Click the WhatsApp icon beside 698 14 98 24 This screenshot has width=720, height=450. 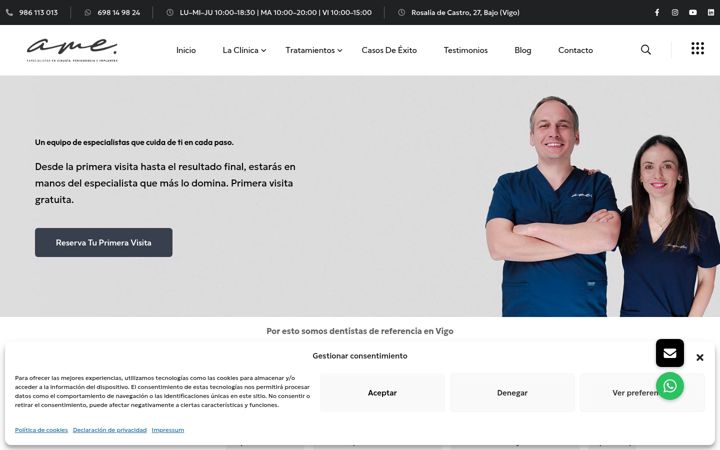click(88, 12)
